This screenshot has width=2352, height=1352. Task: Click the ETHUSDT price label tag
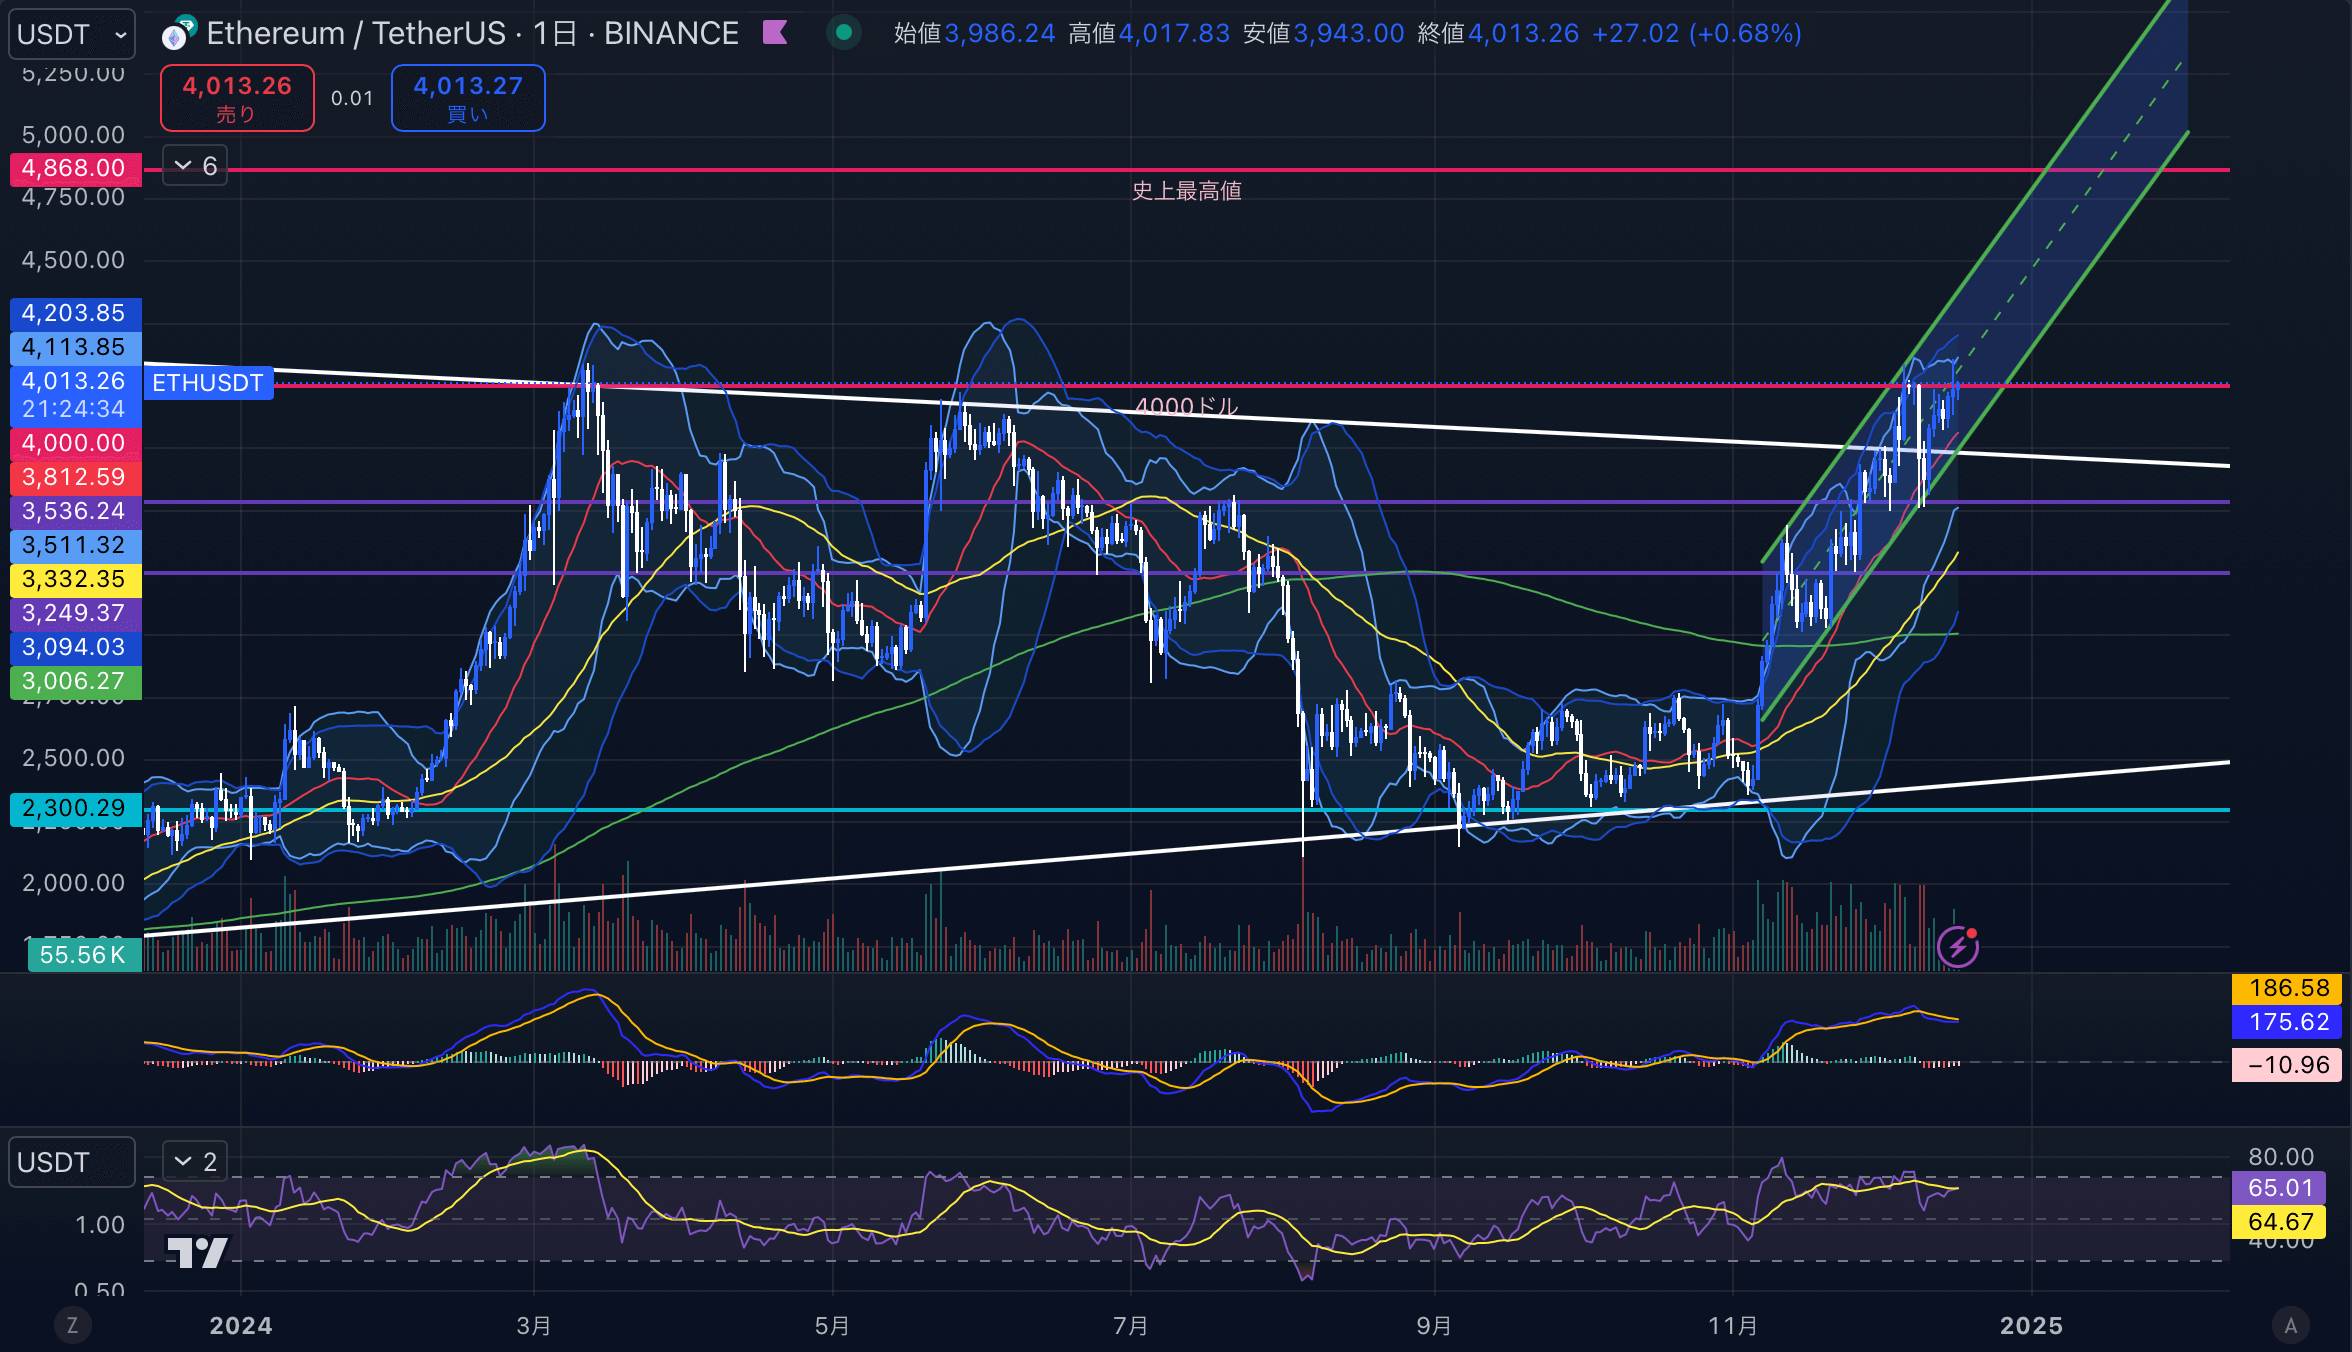point(208,383)
